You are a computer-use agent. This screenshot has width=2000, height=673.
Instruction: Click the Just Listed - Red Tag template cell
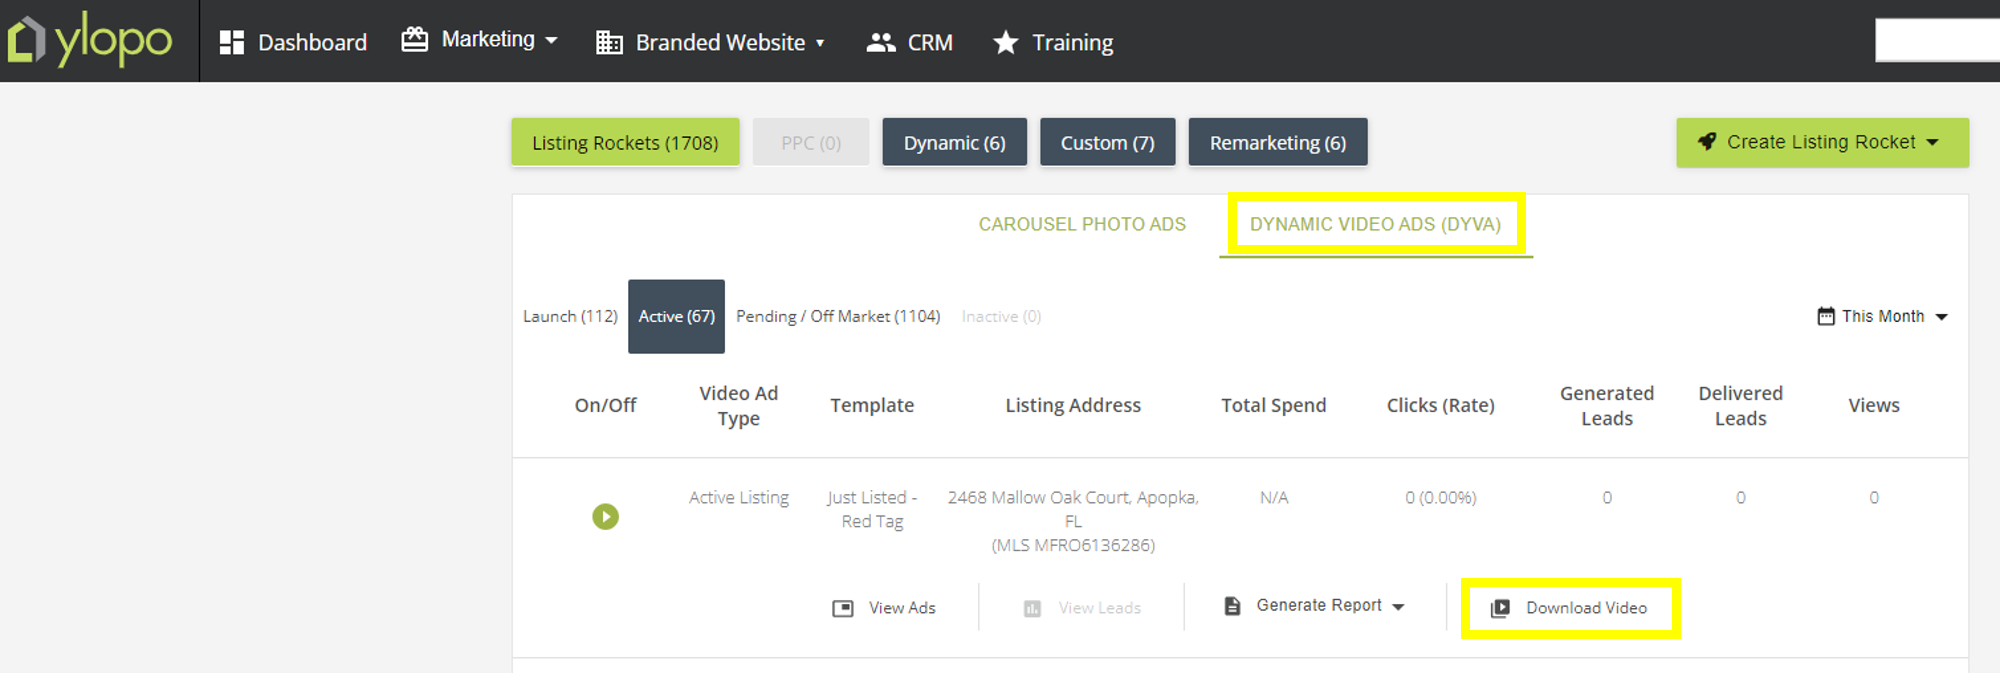pos(872,509)
